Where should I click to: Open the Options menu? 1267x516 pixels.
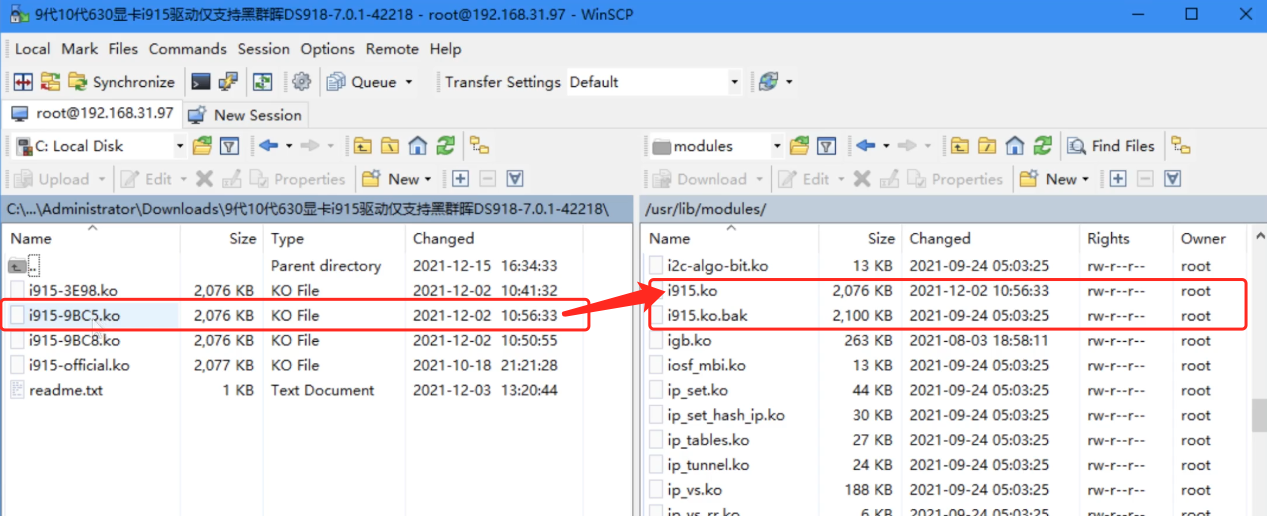[328, 49]
